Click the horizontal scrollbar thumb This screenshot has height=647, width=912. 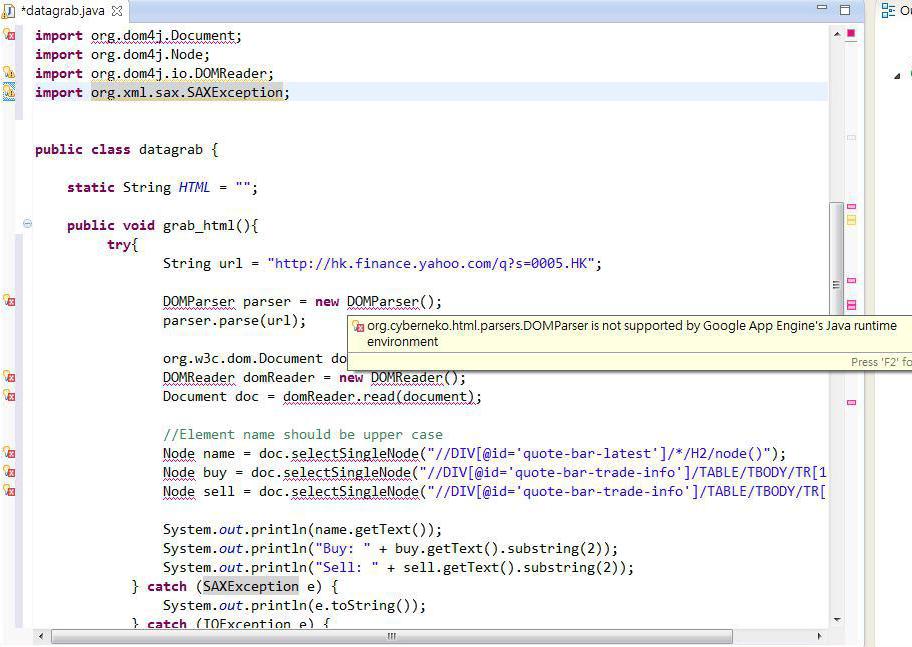[392, 636]
